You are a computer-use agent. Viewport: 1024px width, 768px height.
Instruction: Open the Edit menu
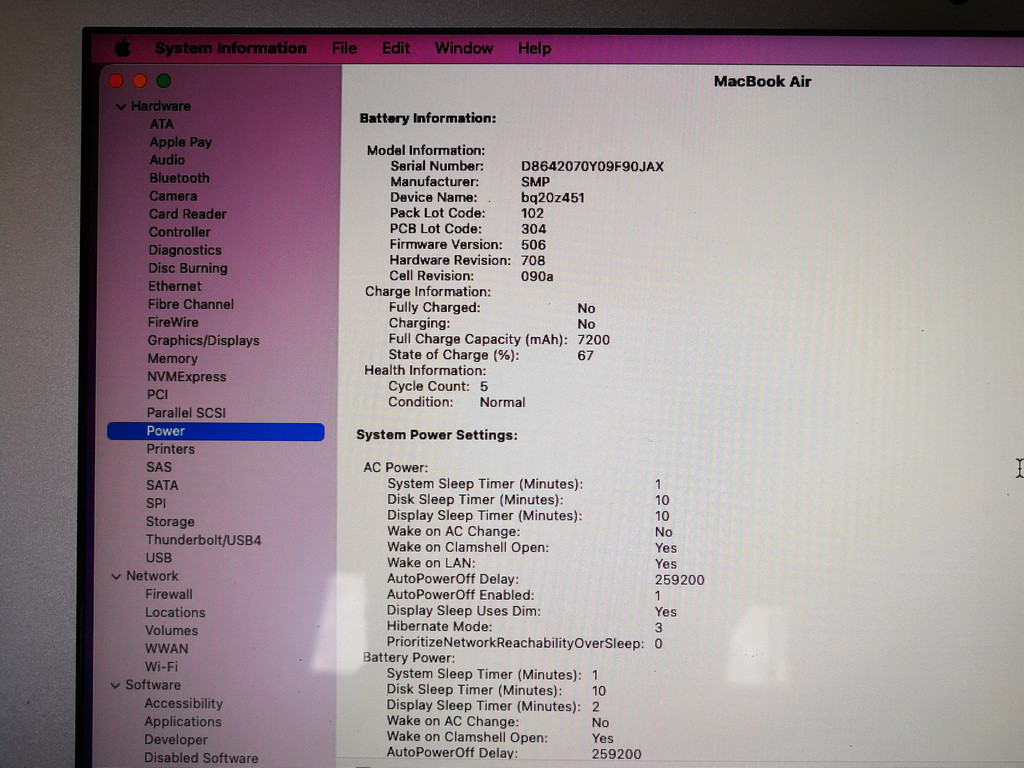(396, 48)
